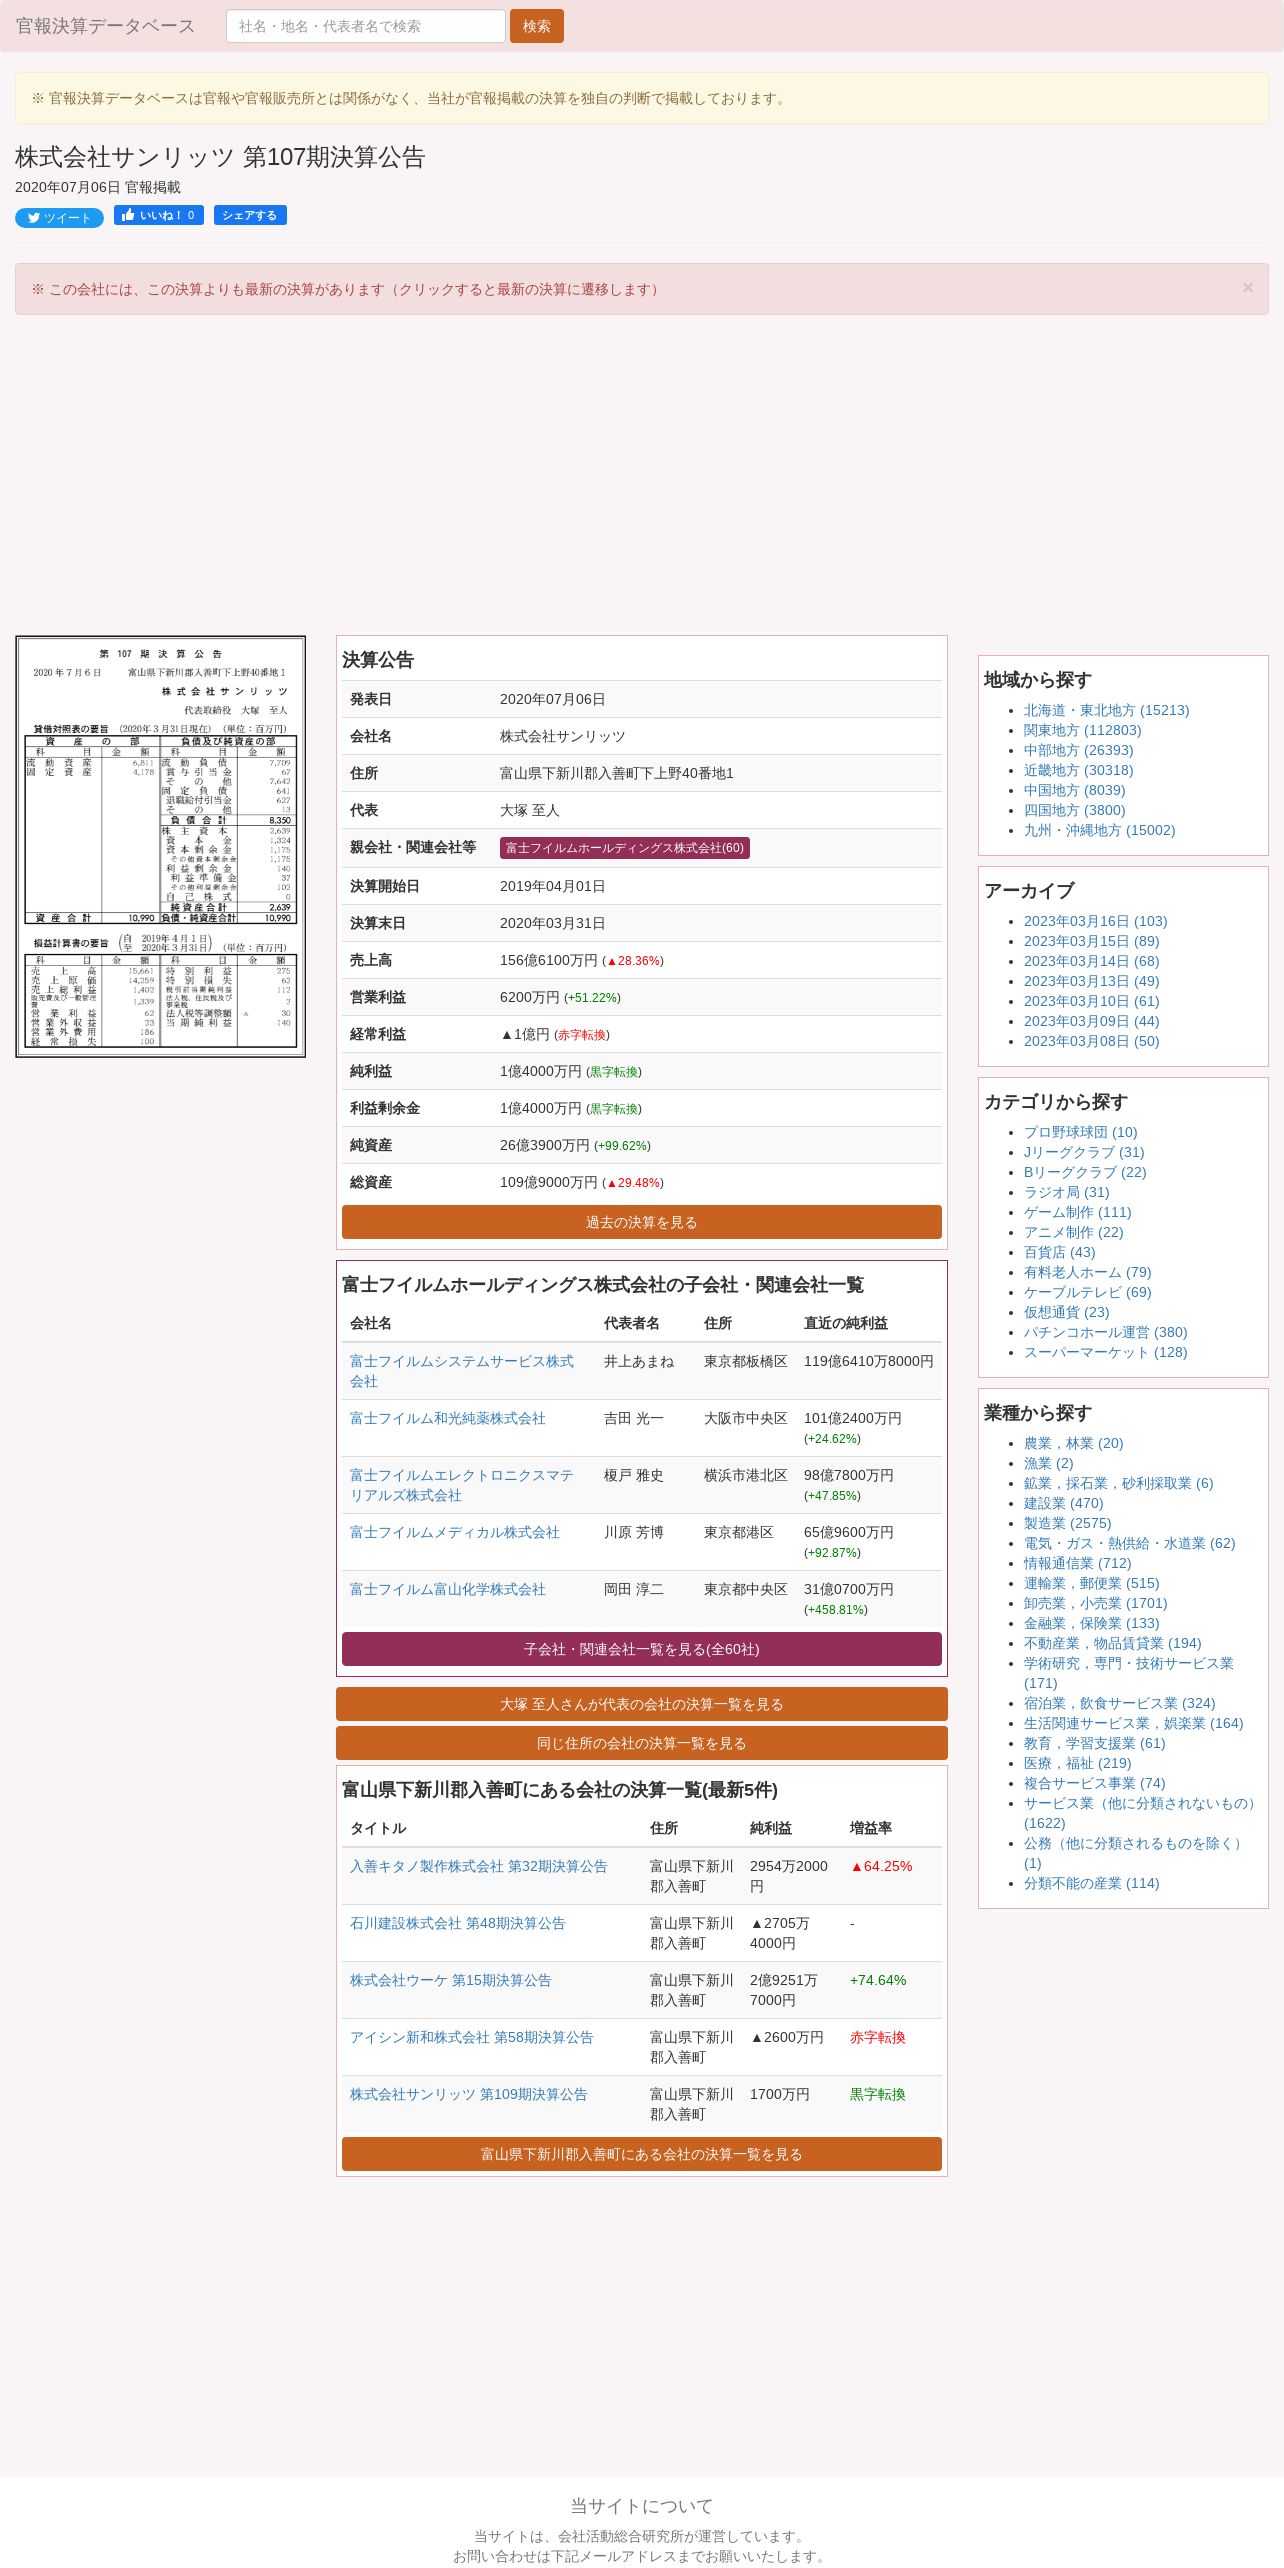This screenshot has height=2568, width=1284.
Task: Open 株式会社サンリッツ 第109期決算公告
Action: coord(468,2094)
